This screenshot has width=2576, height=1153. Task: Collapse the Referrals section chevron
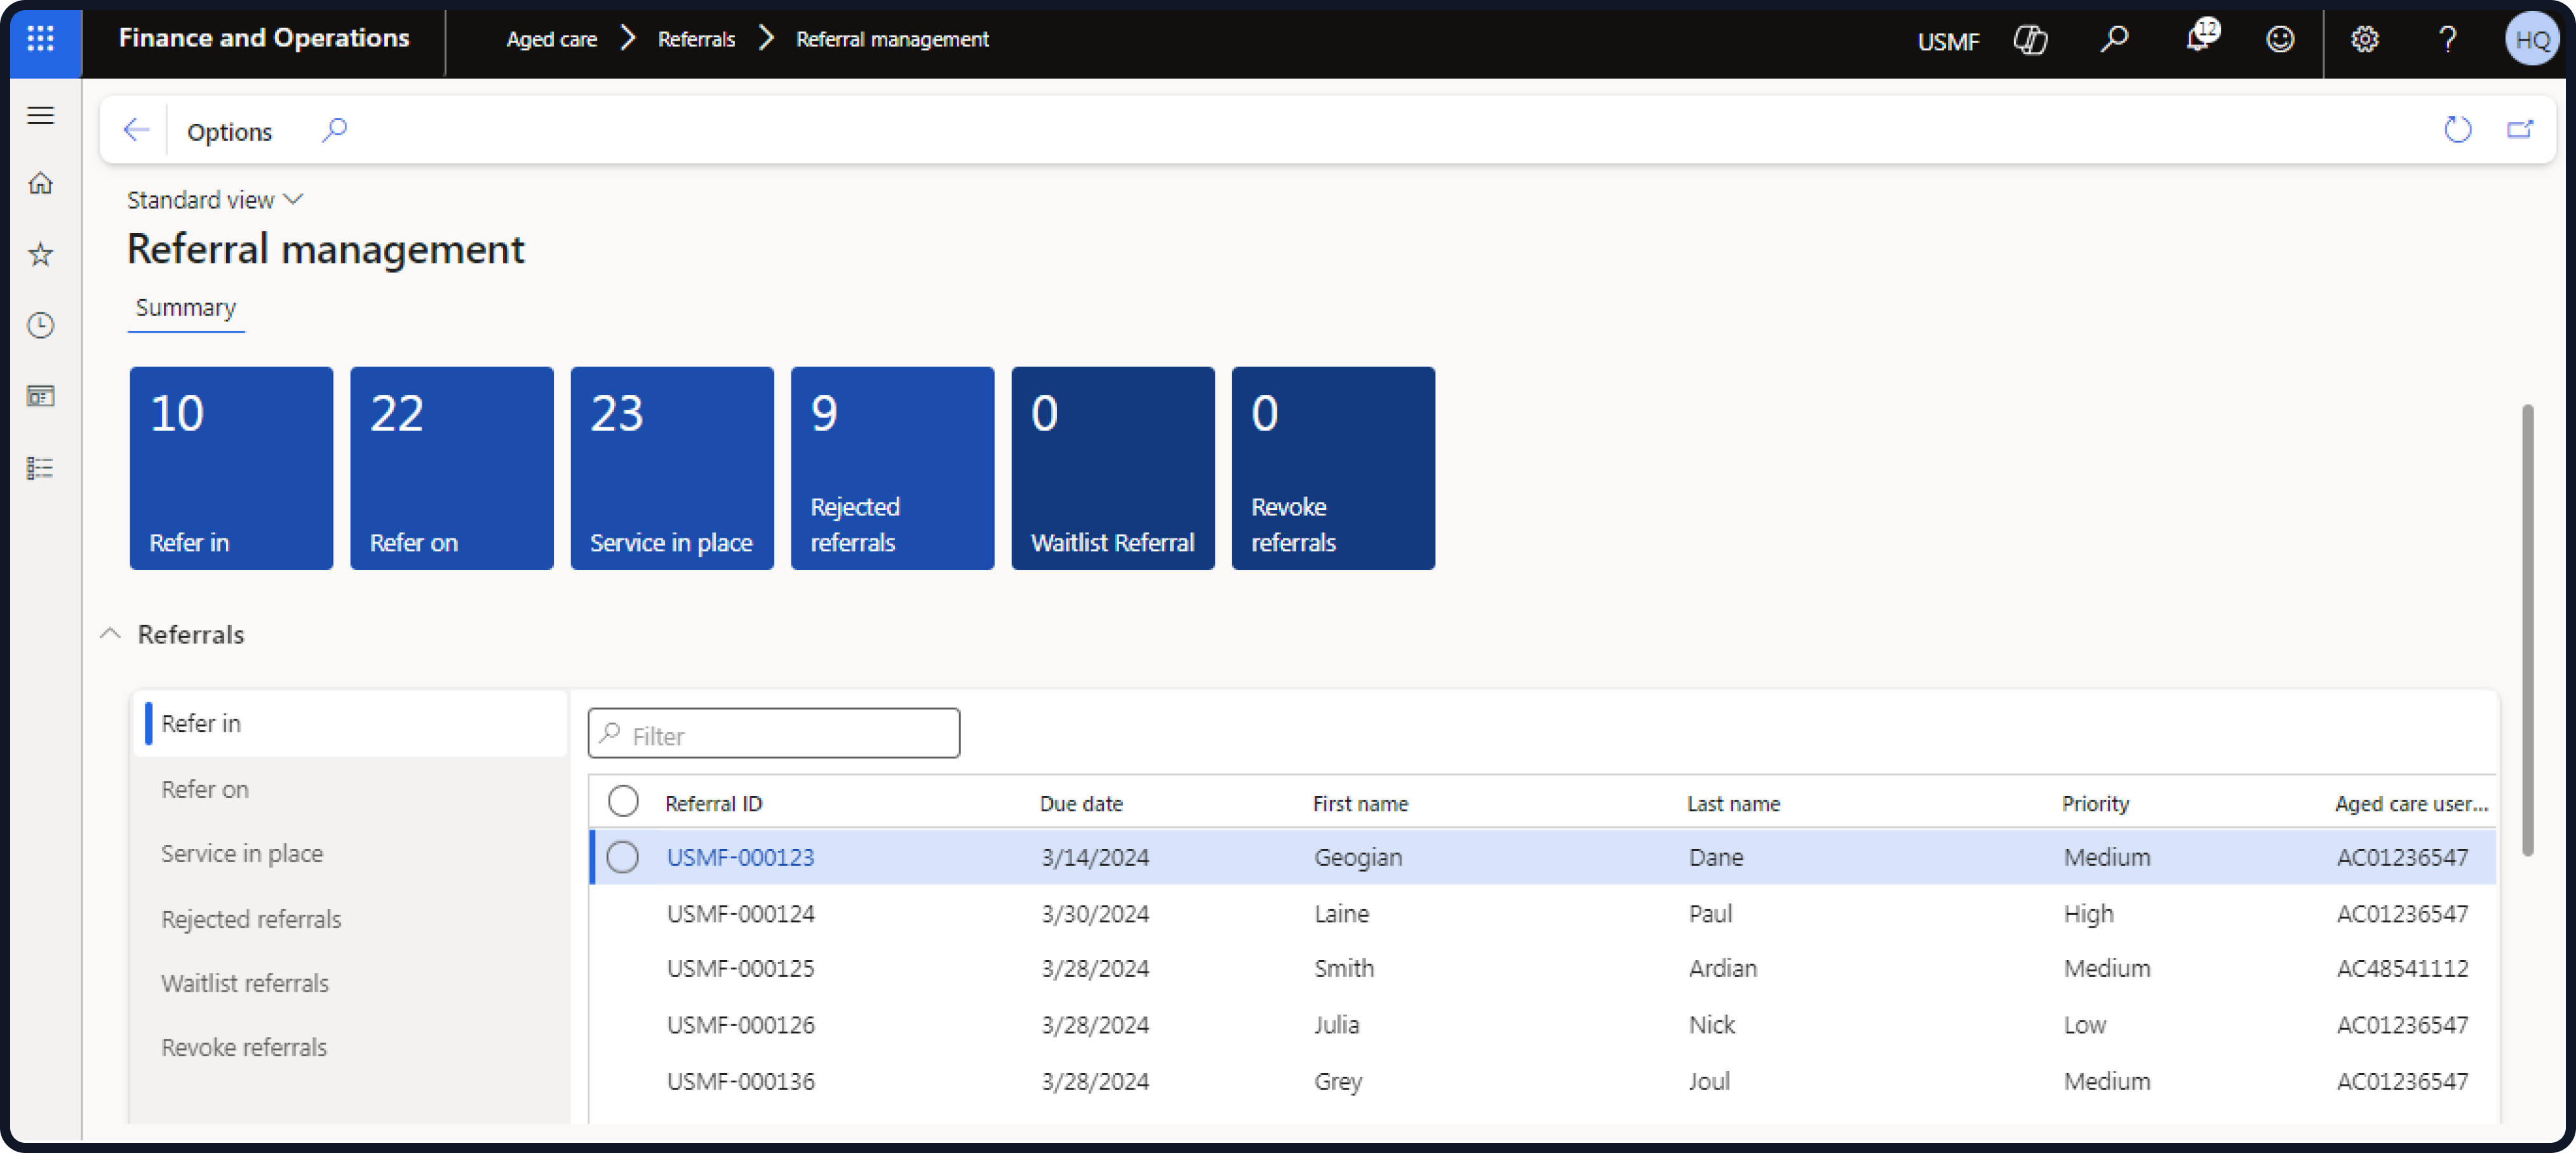click(x=110, y=634)
